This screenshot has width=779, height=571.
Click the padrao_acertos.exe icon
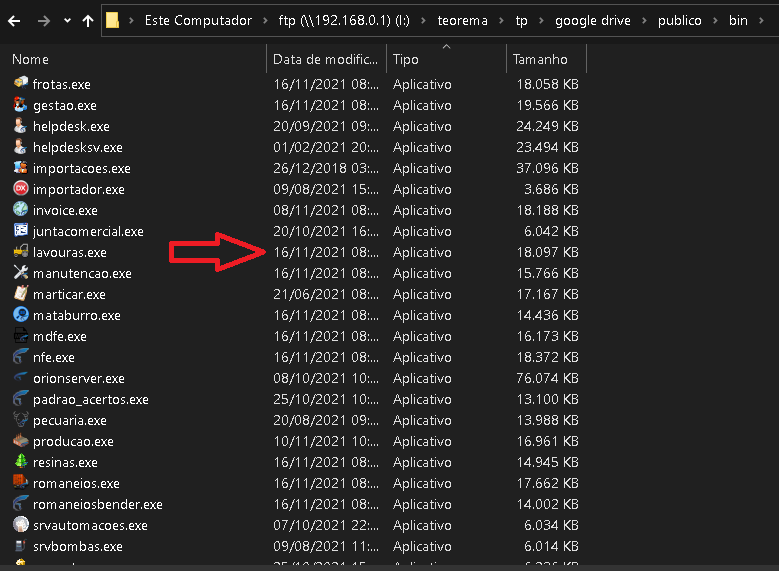point(21,398)
